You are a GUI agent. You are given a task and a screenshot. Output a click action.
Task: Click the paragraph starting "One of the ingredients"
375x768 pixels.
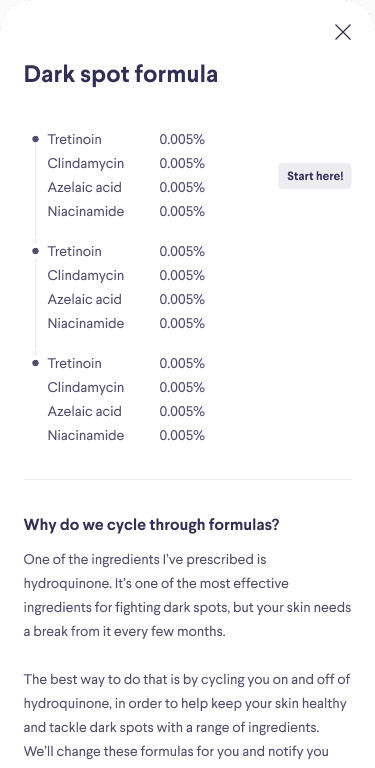[x=188, y=595]
